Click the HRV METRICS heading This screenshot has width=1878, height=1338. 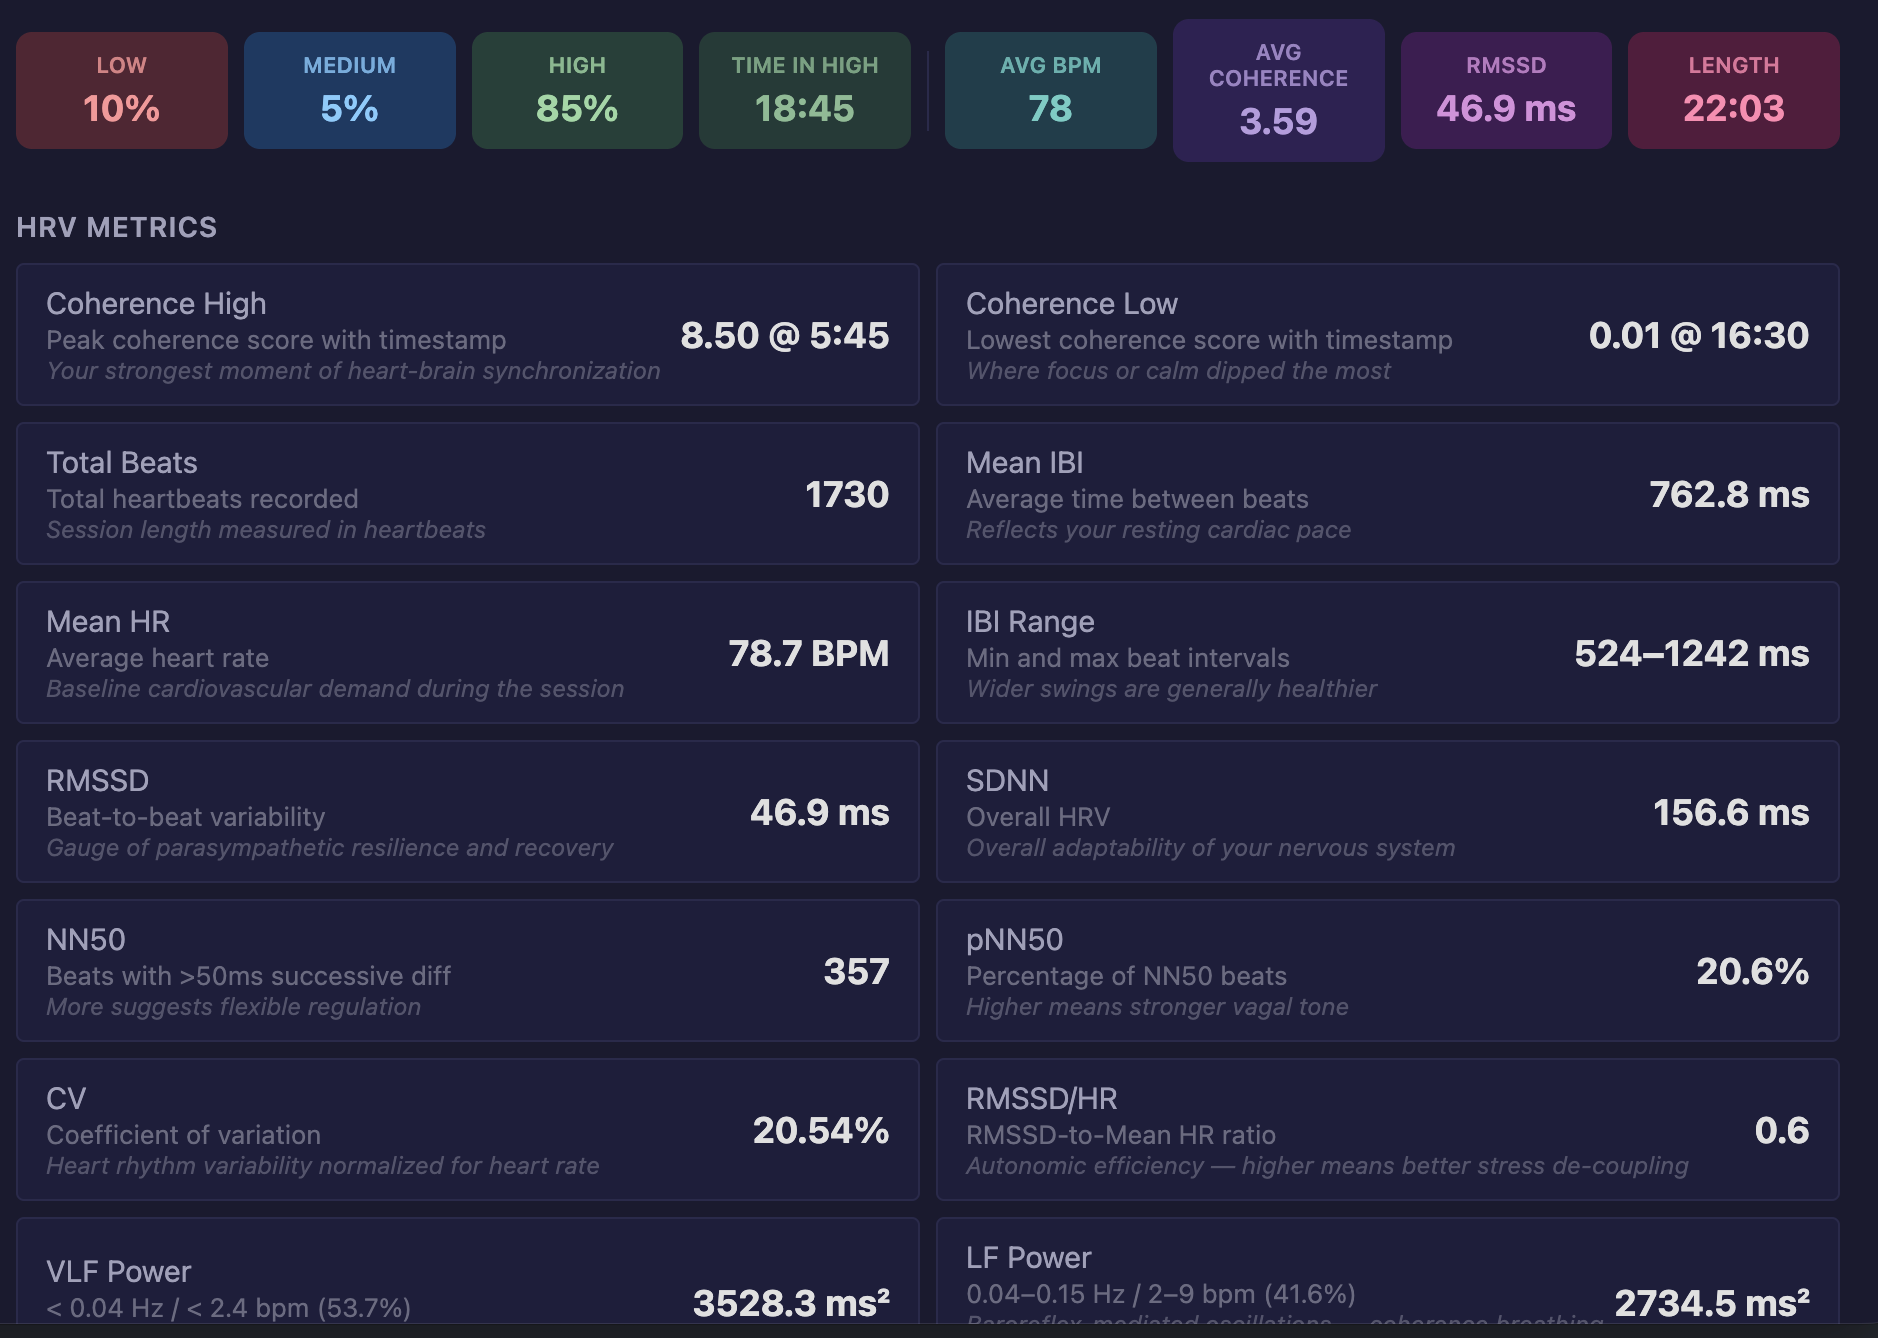click(117, 228)
